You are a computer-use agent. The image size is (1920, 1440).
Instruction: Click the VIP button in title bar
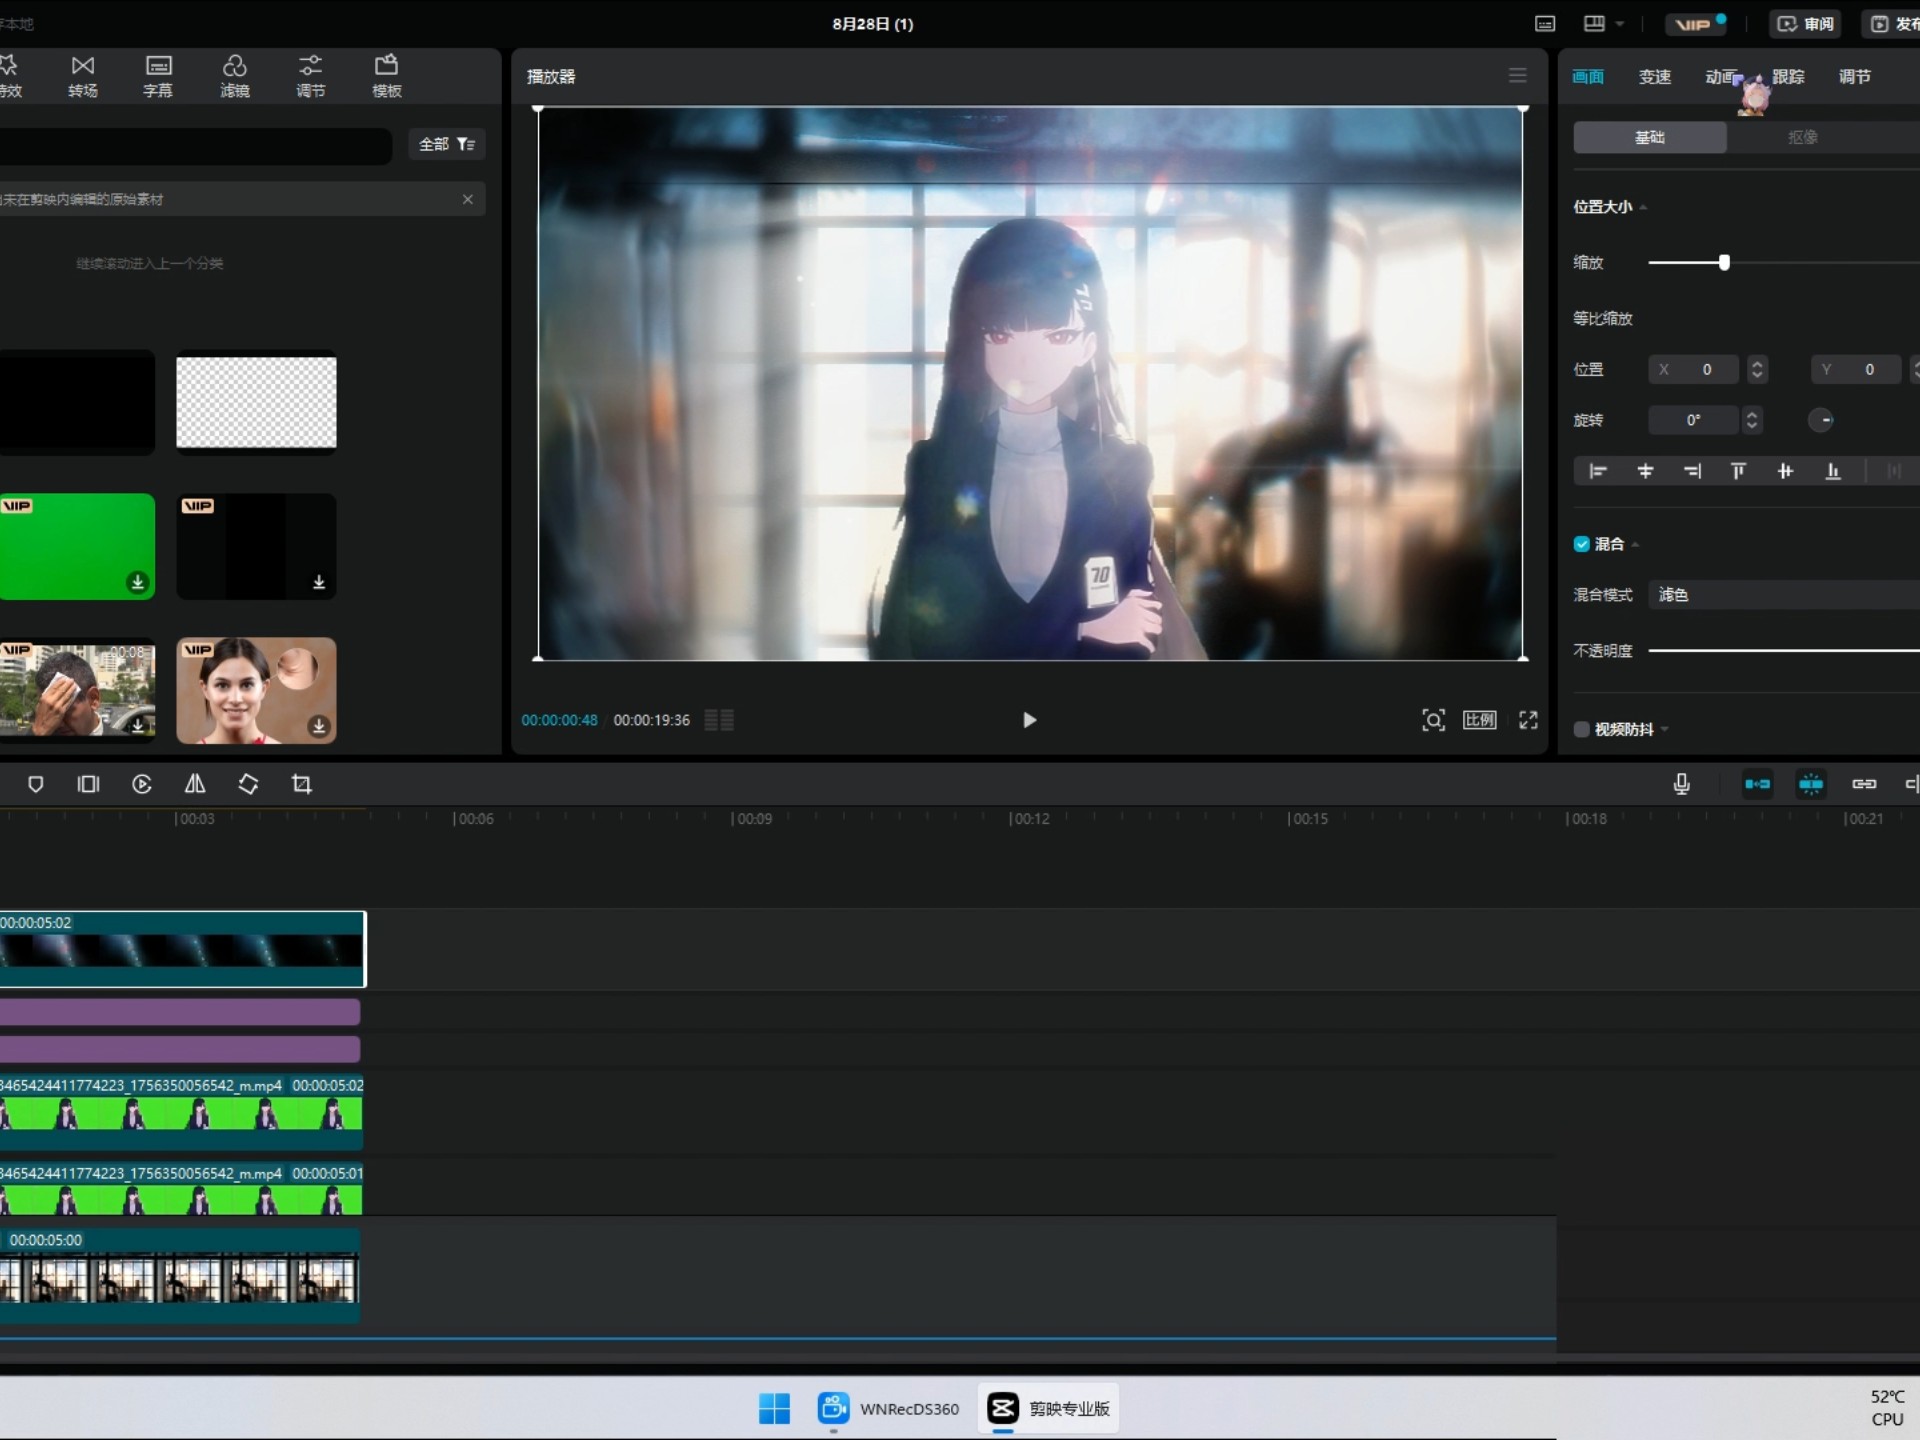tap(1697, 24)
